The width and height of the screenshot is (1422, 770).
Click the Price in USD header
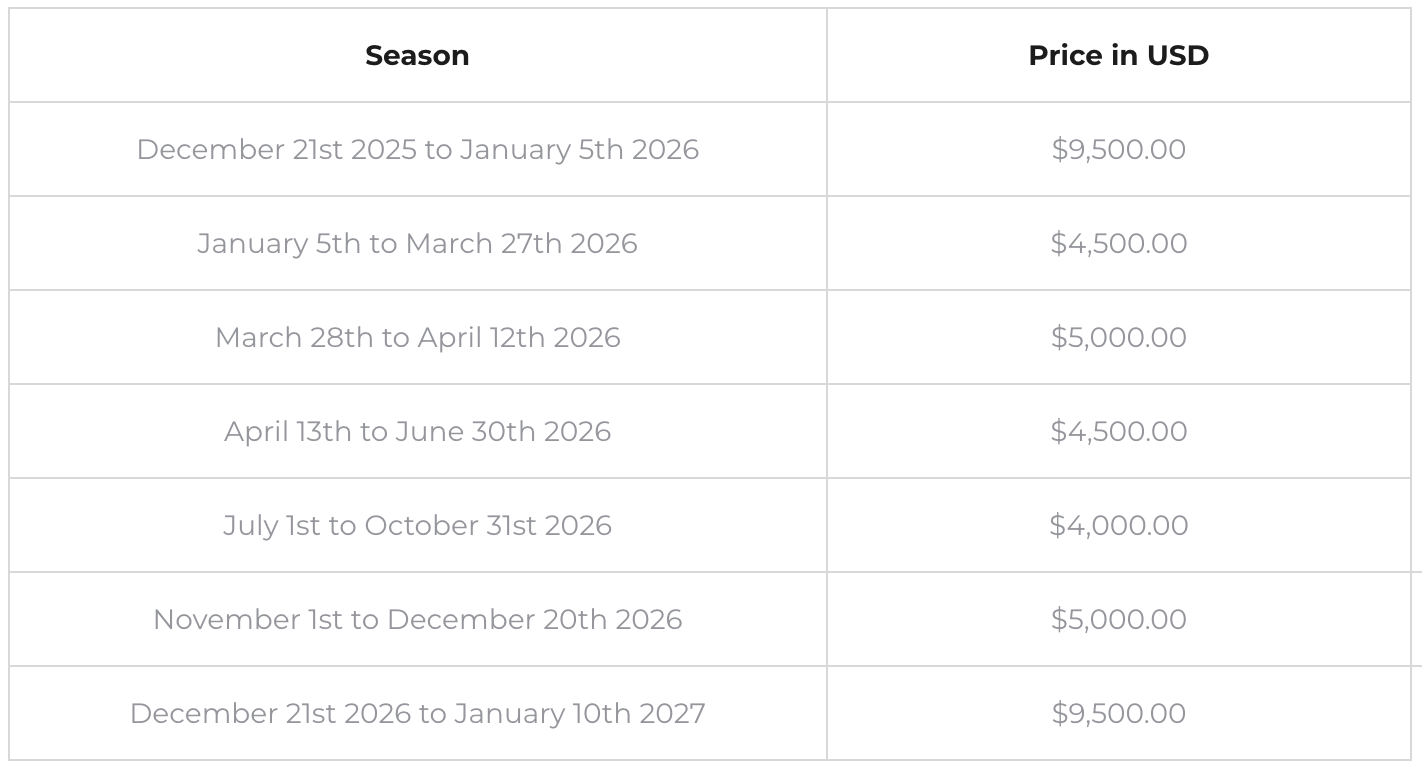(x=1118, y=56)
